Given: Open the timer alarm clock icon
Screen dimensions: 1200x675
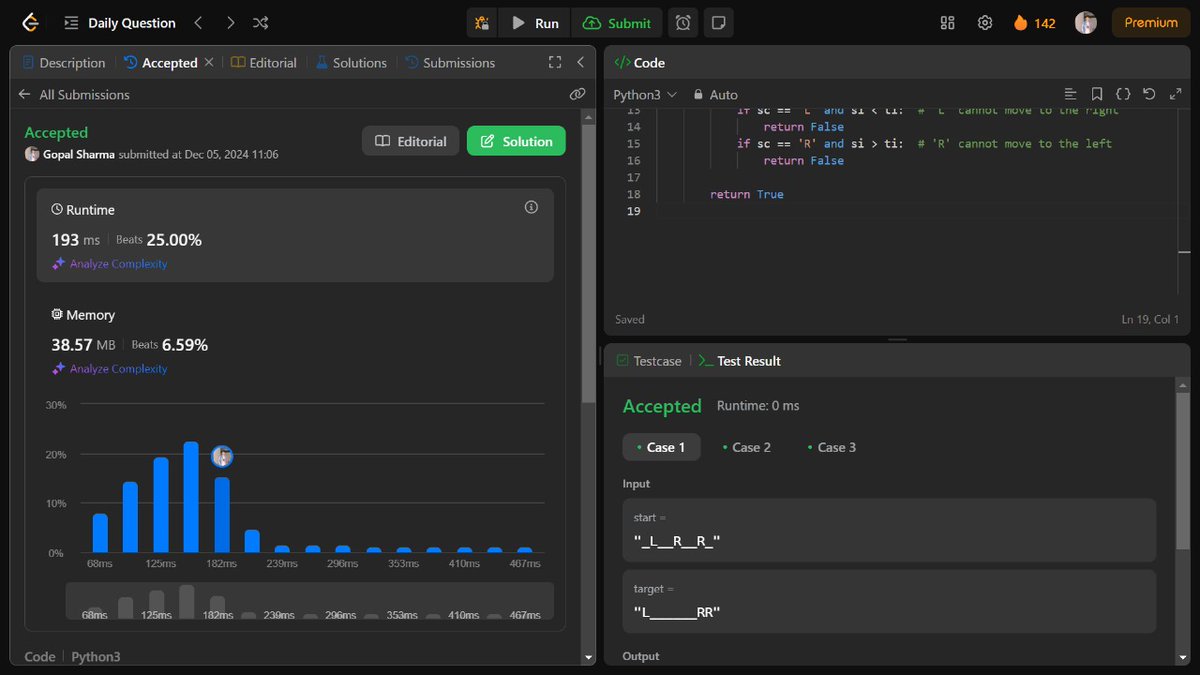Looking at the screenshot, I should pos(683,22).
